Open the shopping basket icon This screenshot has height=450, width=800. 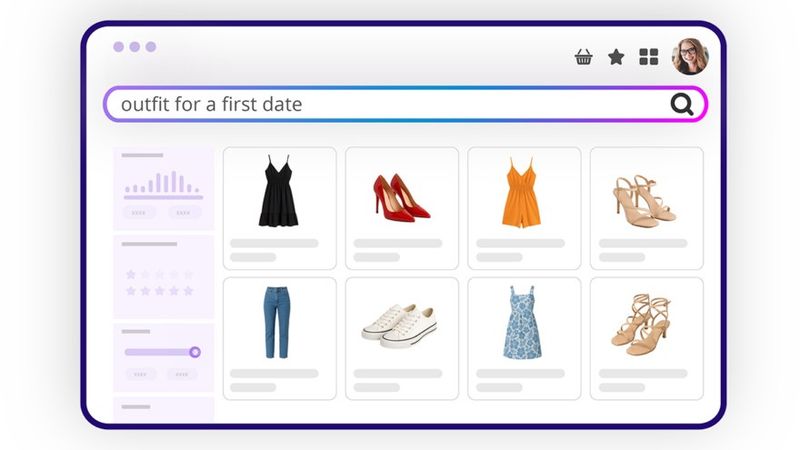pos(583,57)
